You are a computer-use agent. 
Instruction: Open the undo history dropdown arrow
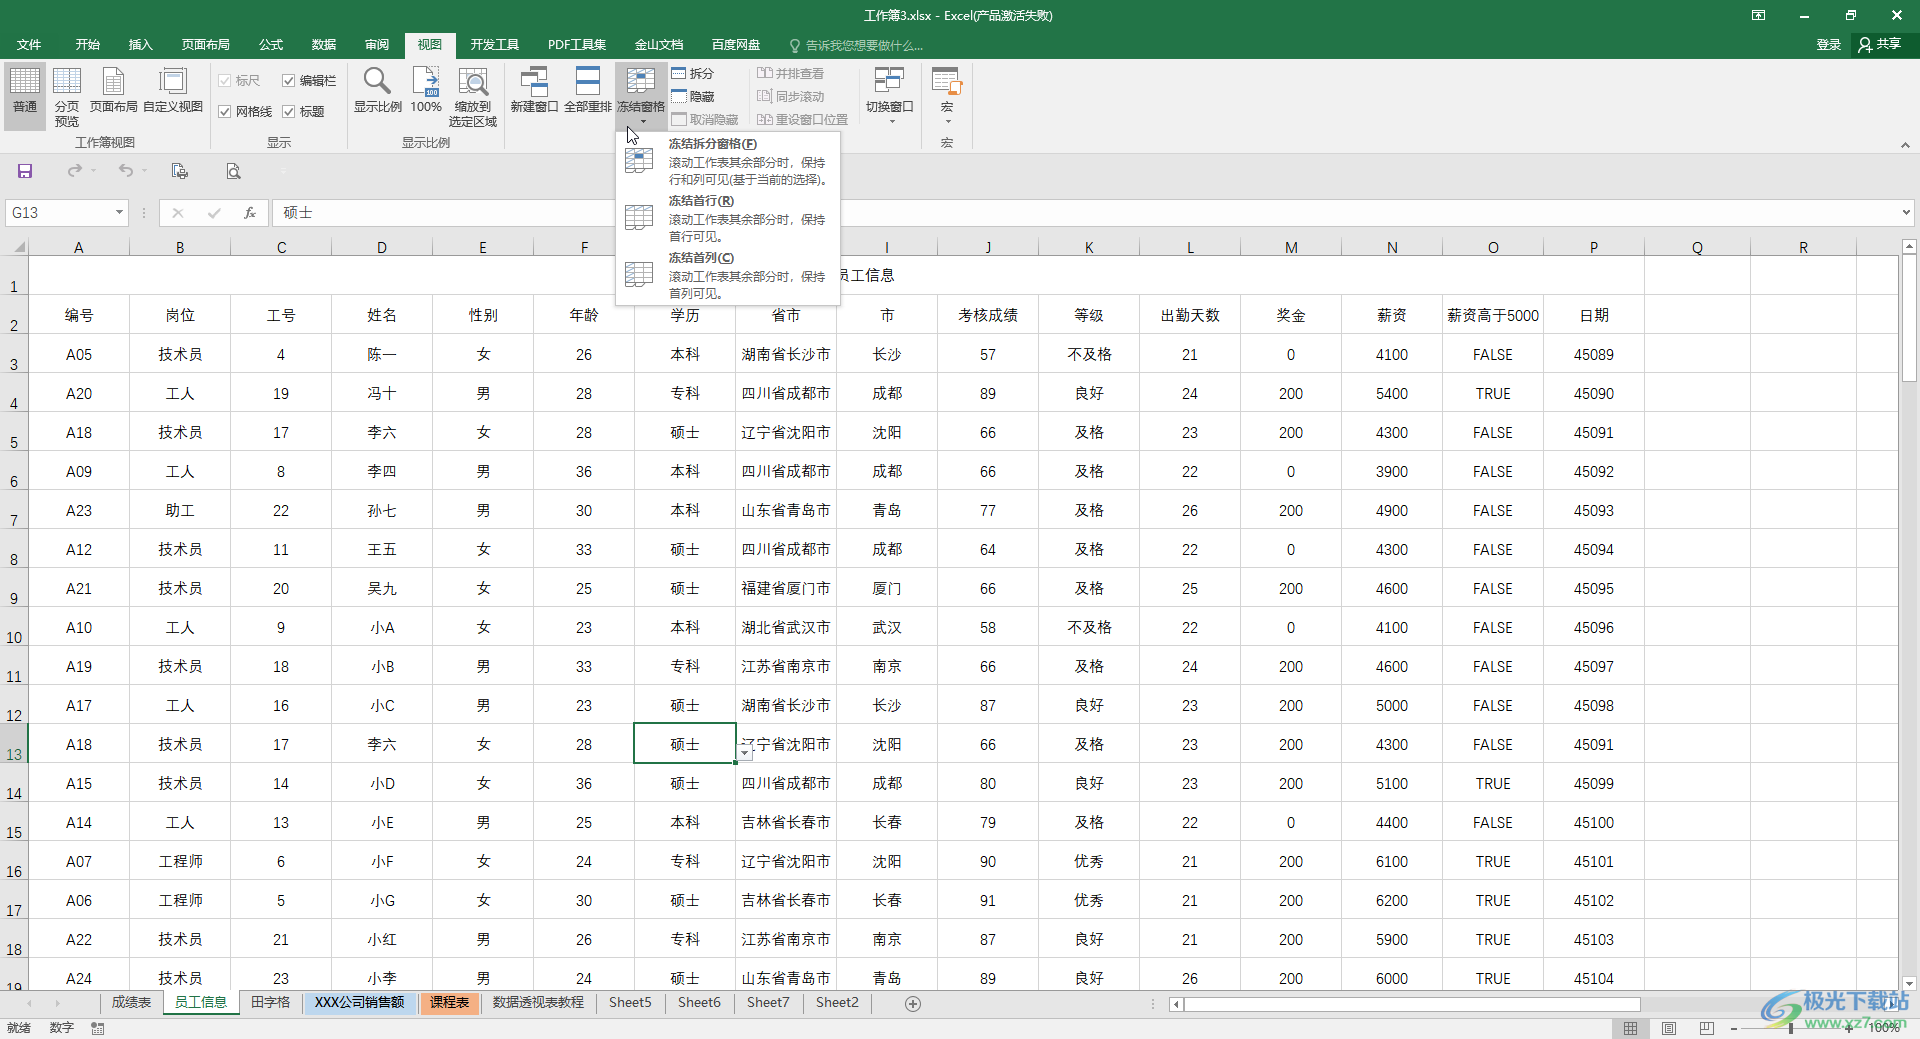(x=145, y=171)
